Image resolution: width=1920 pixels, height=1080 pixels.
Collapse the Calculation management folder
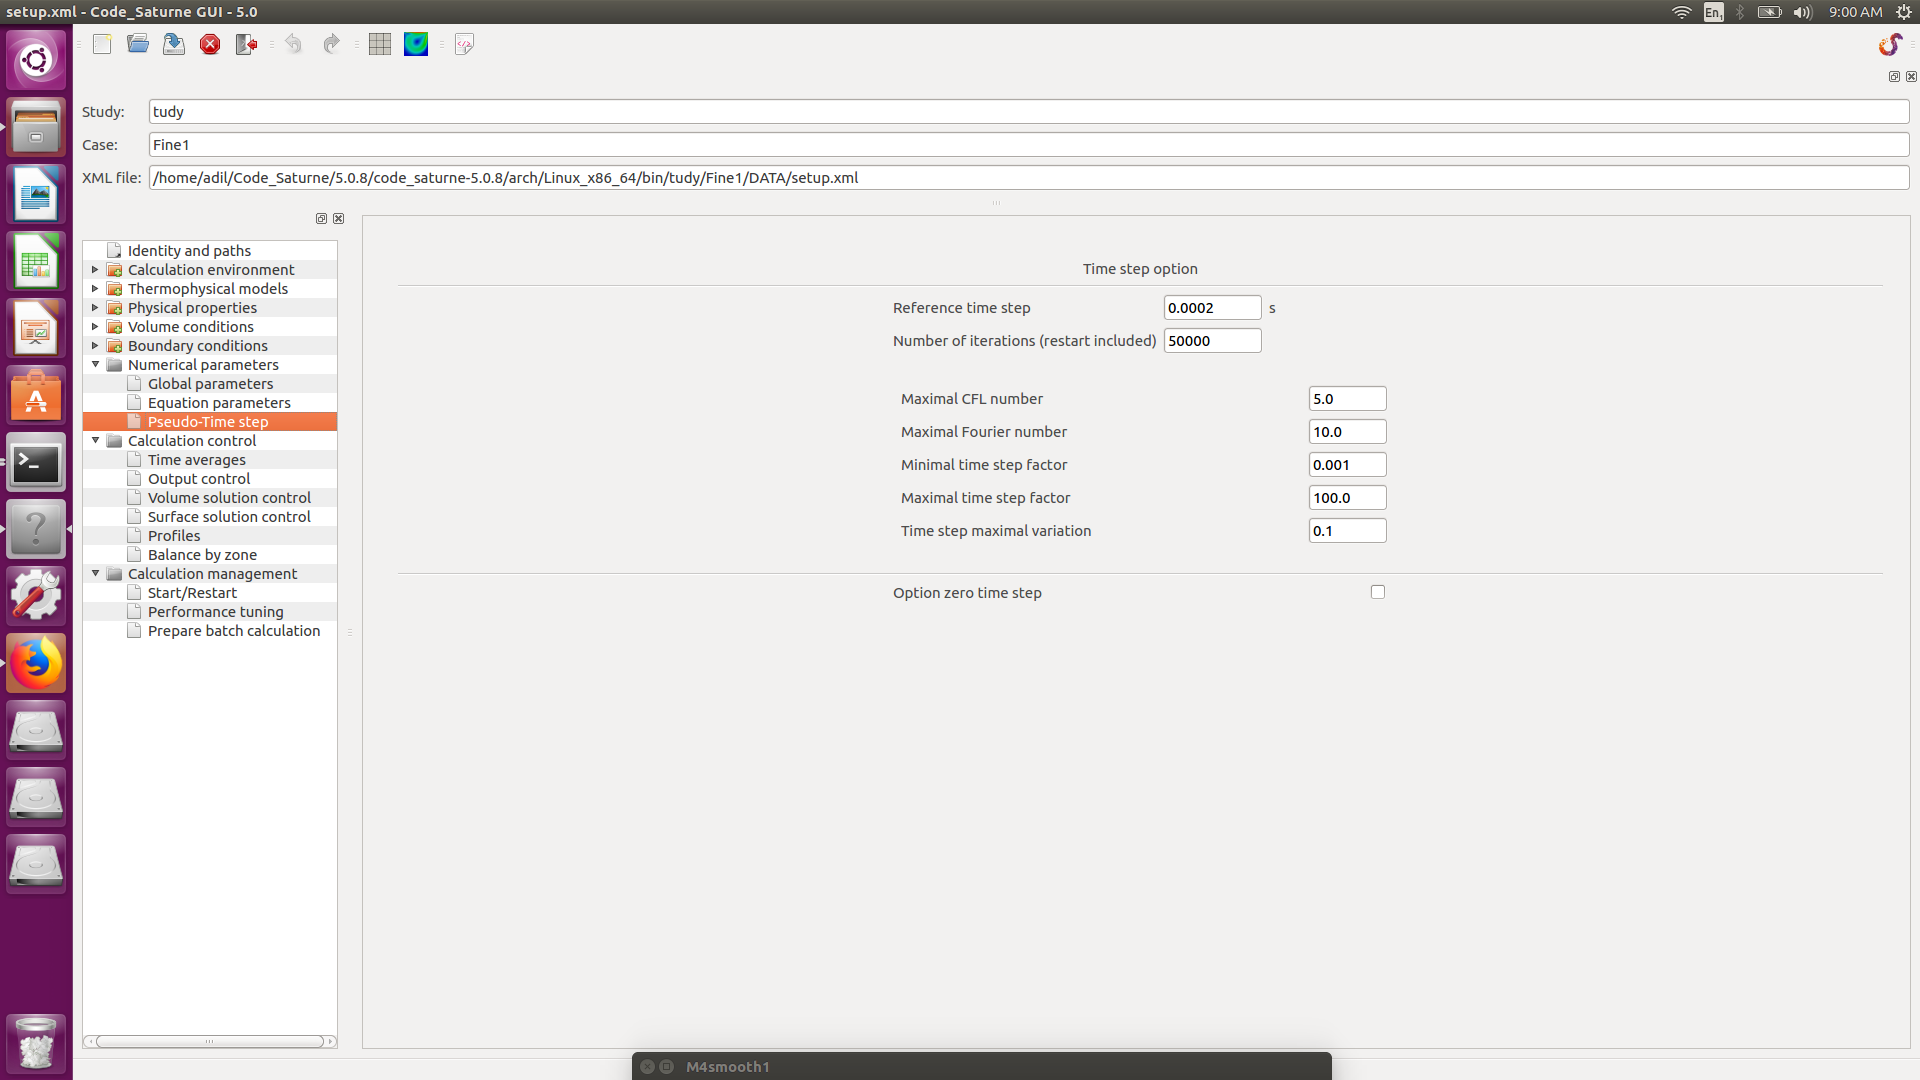[x=95, y=574]
